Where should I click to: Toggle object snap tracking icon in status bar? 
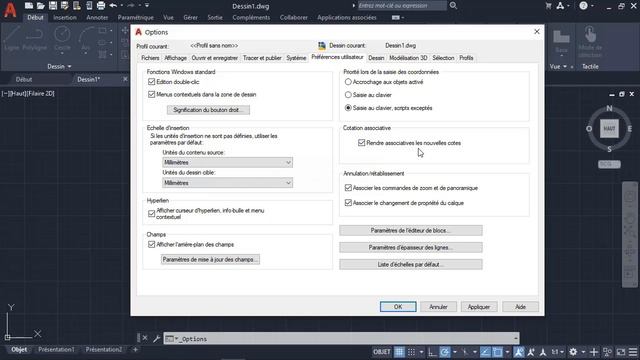click(x=485, y=352)
